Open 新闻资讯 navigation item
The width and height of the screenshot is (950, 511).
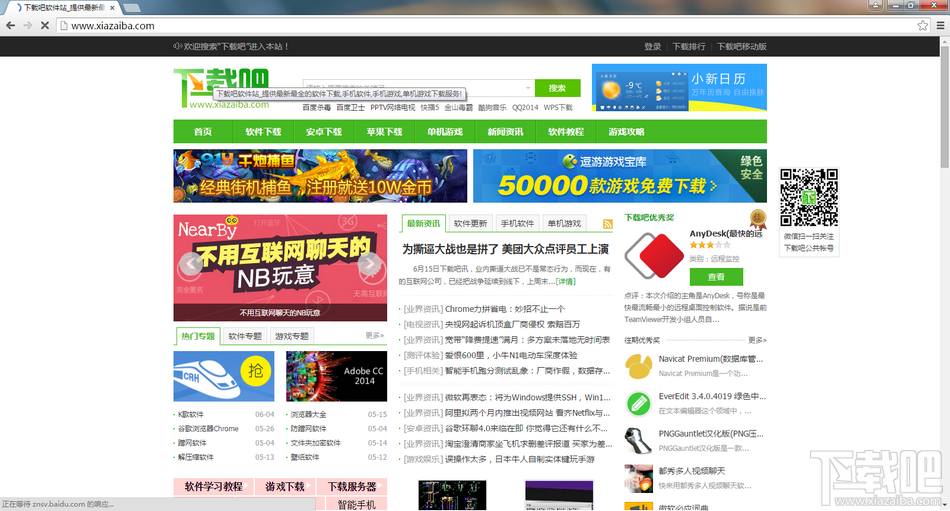pos(505,132)
